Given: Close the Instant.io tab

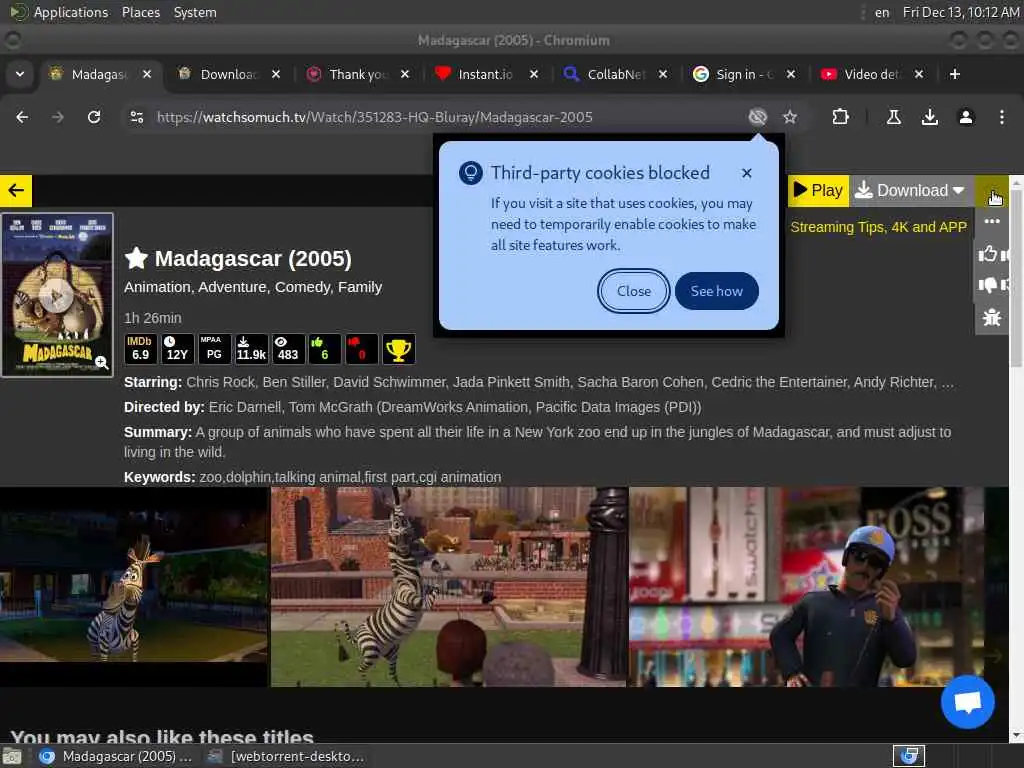Looking at the screenshot, I should [x=534, y=74].
